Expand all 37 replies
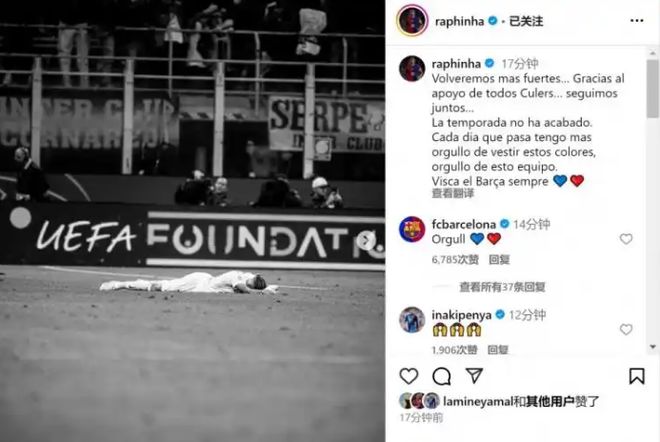Screen dimensions: 660x442 tap(502, 287)
